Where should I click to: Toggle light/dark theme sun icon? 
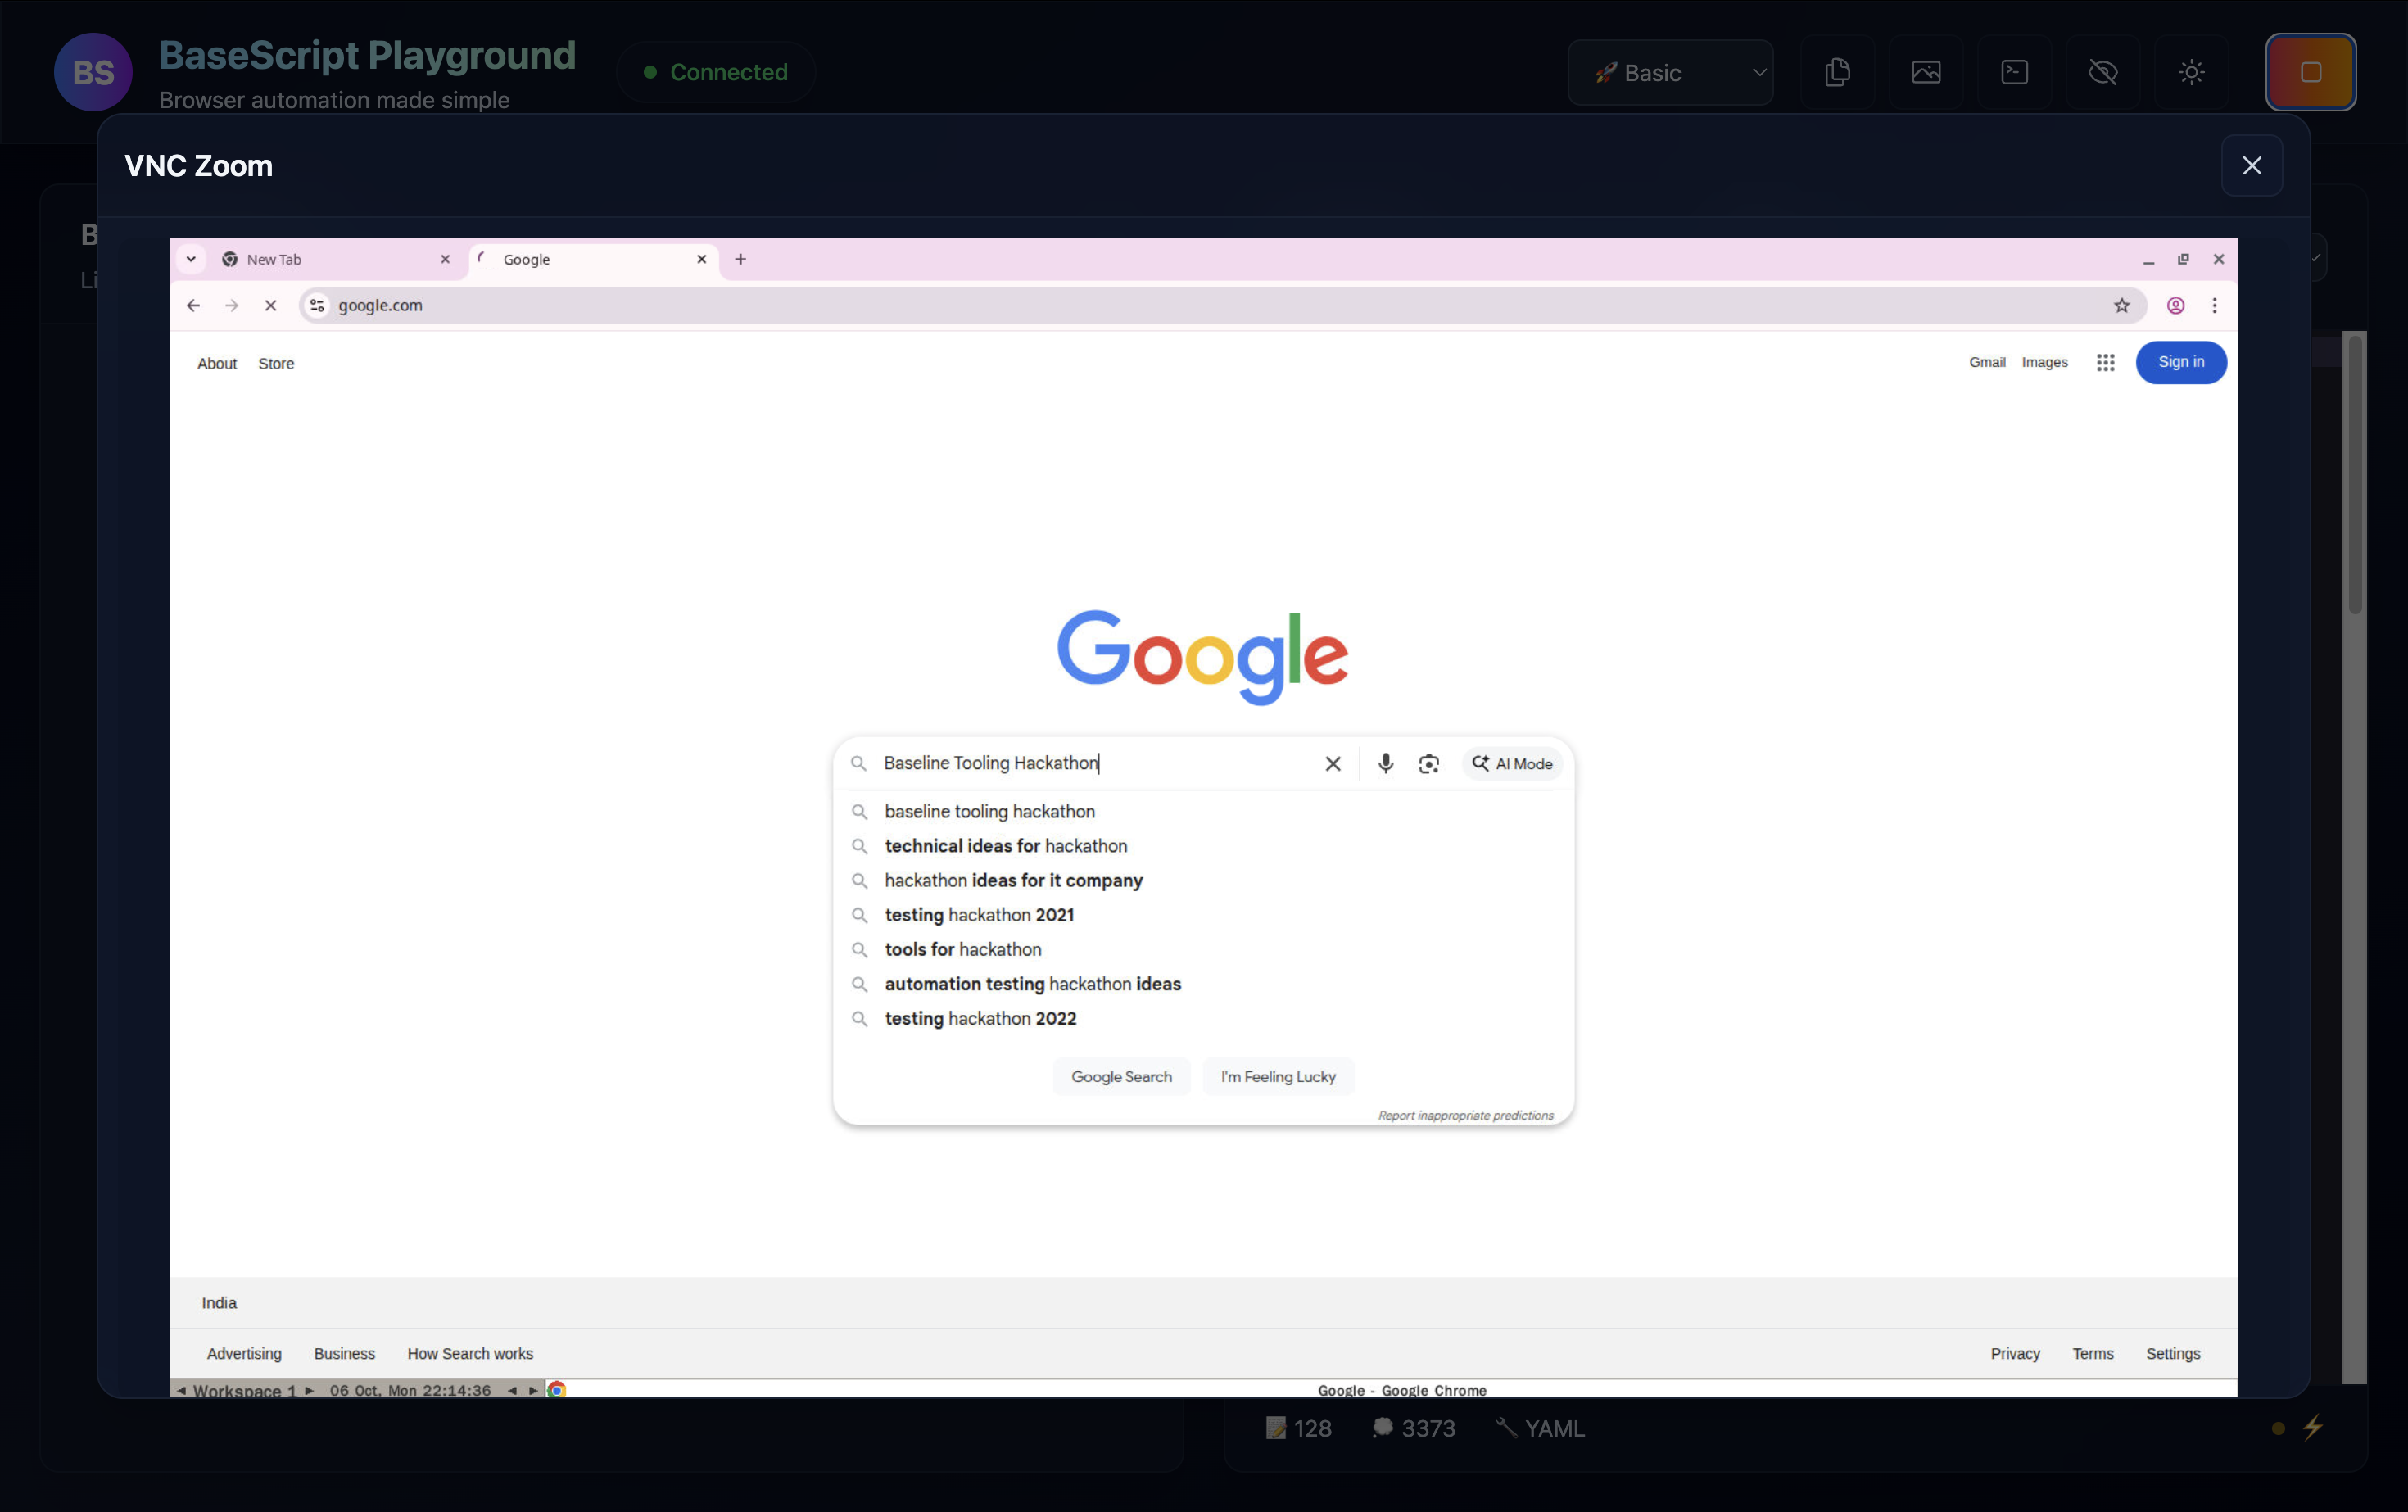tap(2191, 73)
